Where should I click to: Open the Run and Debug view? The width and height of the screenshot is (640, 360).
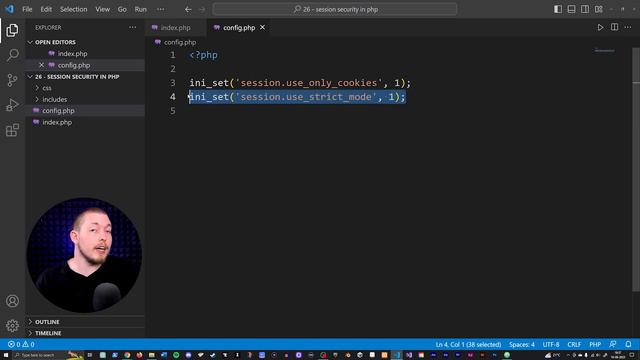[x=12, y=105]
